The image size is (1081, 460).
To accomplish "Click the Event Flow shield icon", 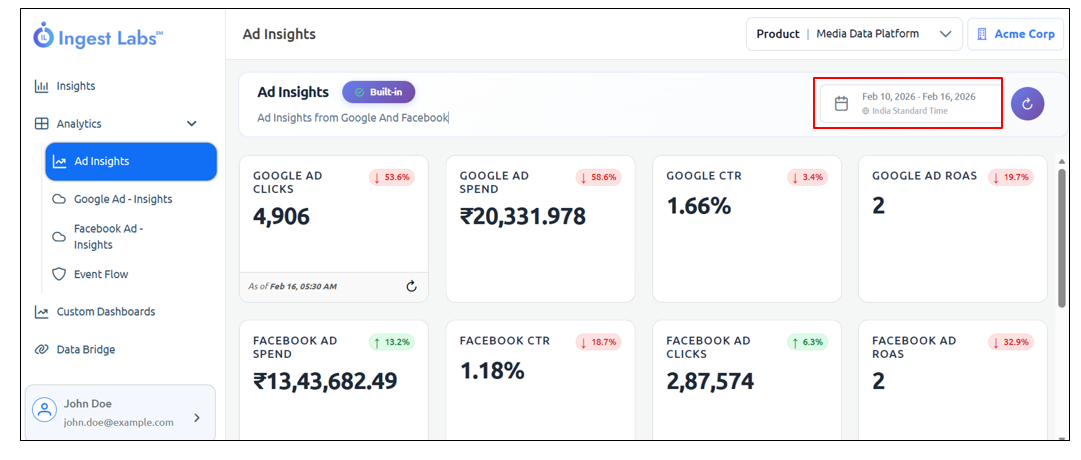I will click(x=59, y=275).
